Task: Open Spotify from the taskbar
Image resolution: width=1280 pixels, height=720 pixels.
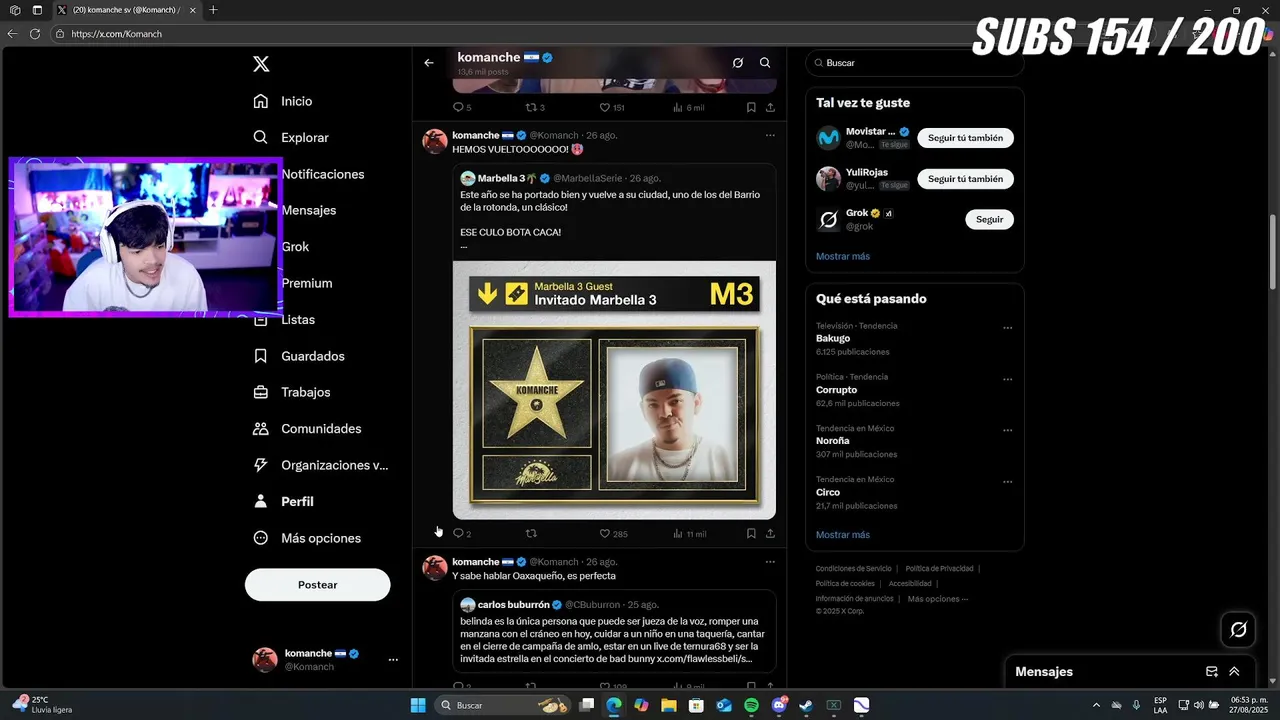Action: 751,705
